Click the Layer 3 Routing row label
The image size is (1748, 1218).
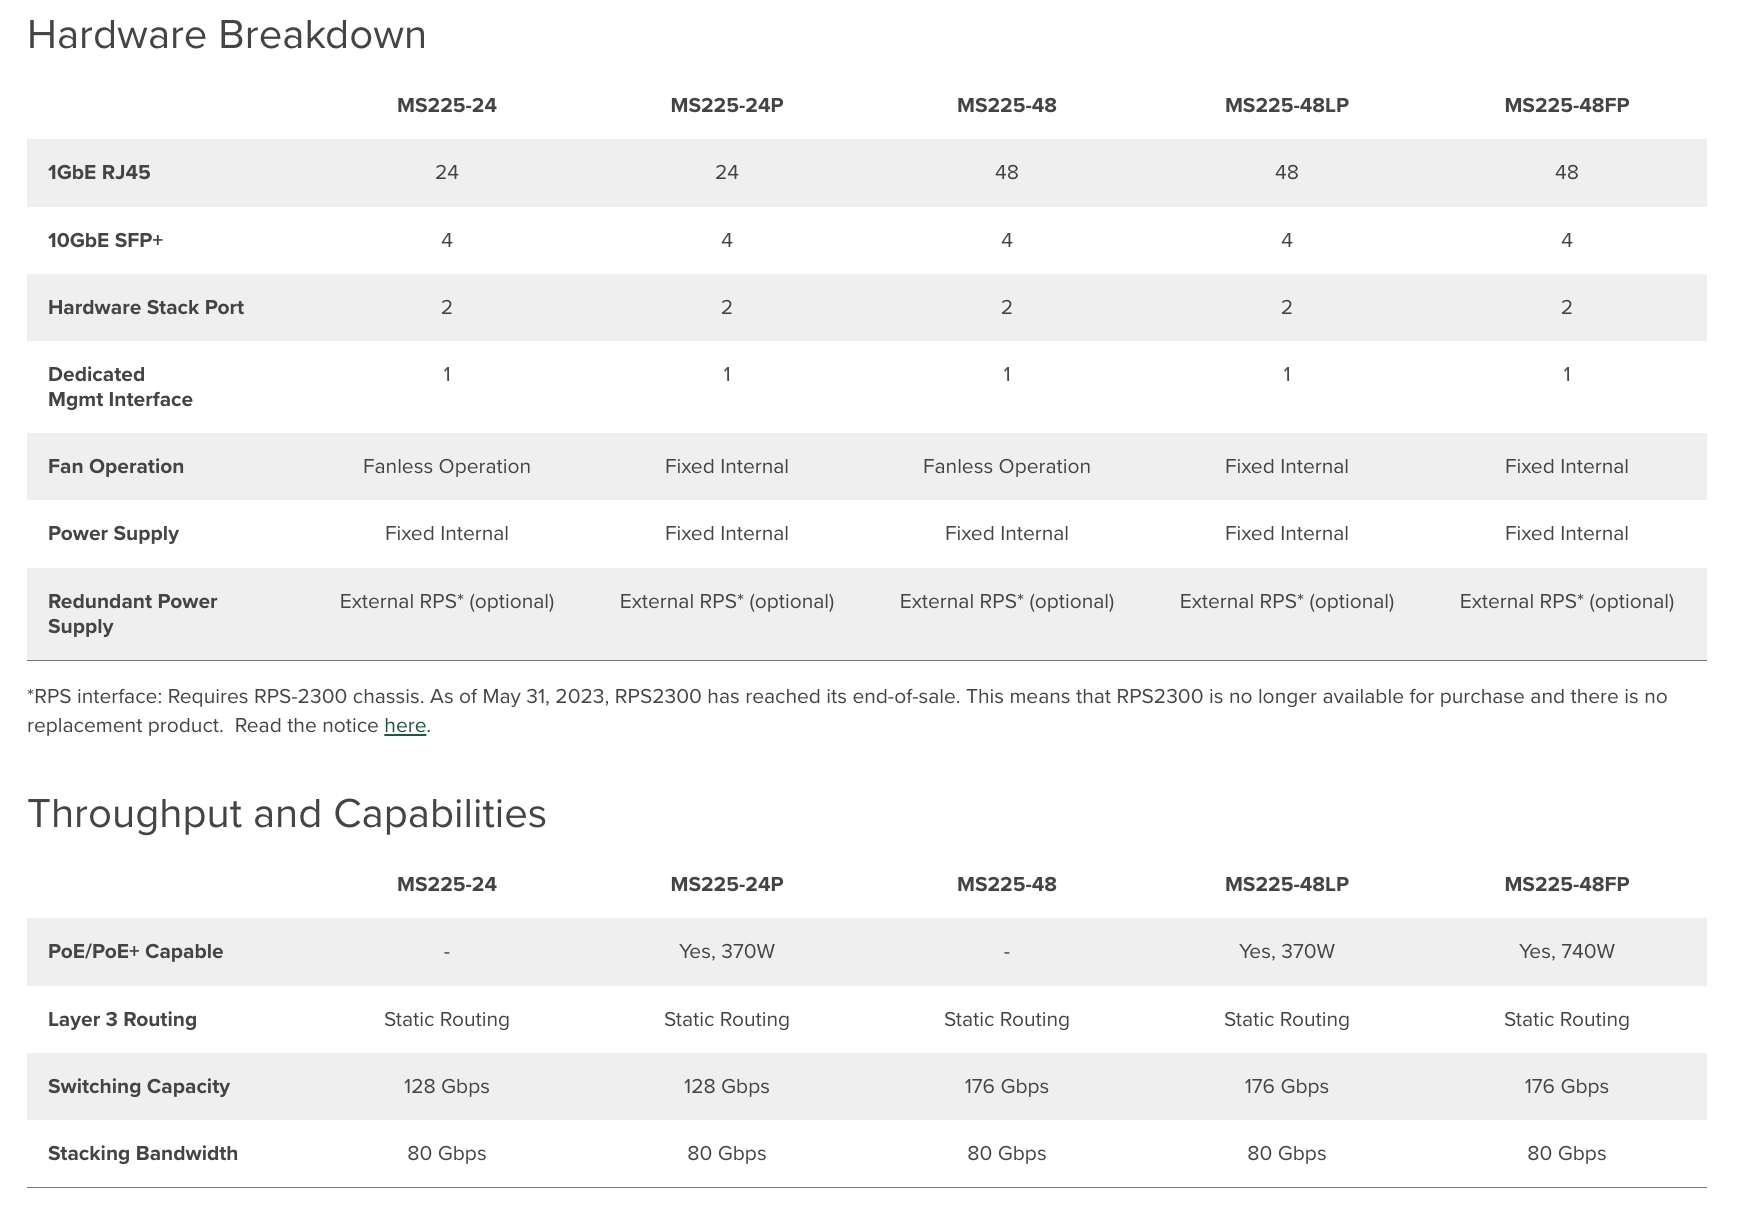tap(122, 1019)
